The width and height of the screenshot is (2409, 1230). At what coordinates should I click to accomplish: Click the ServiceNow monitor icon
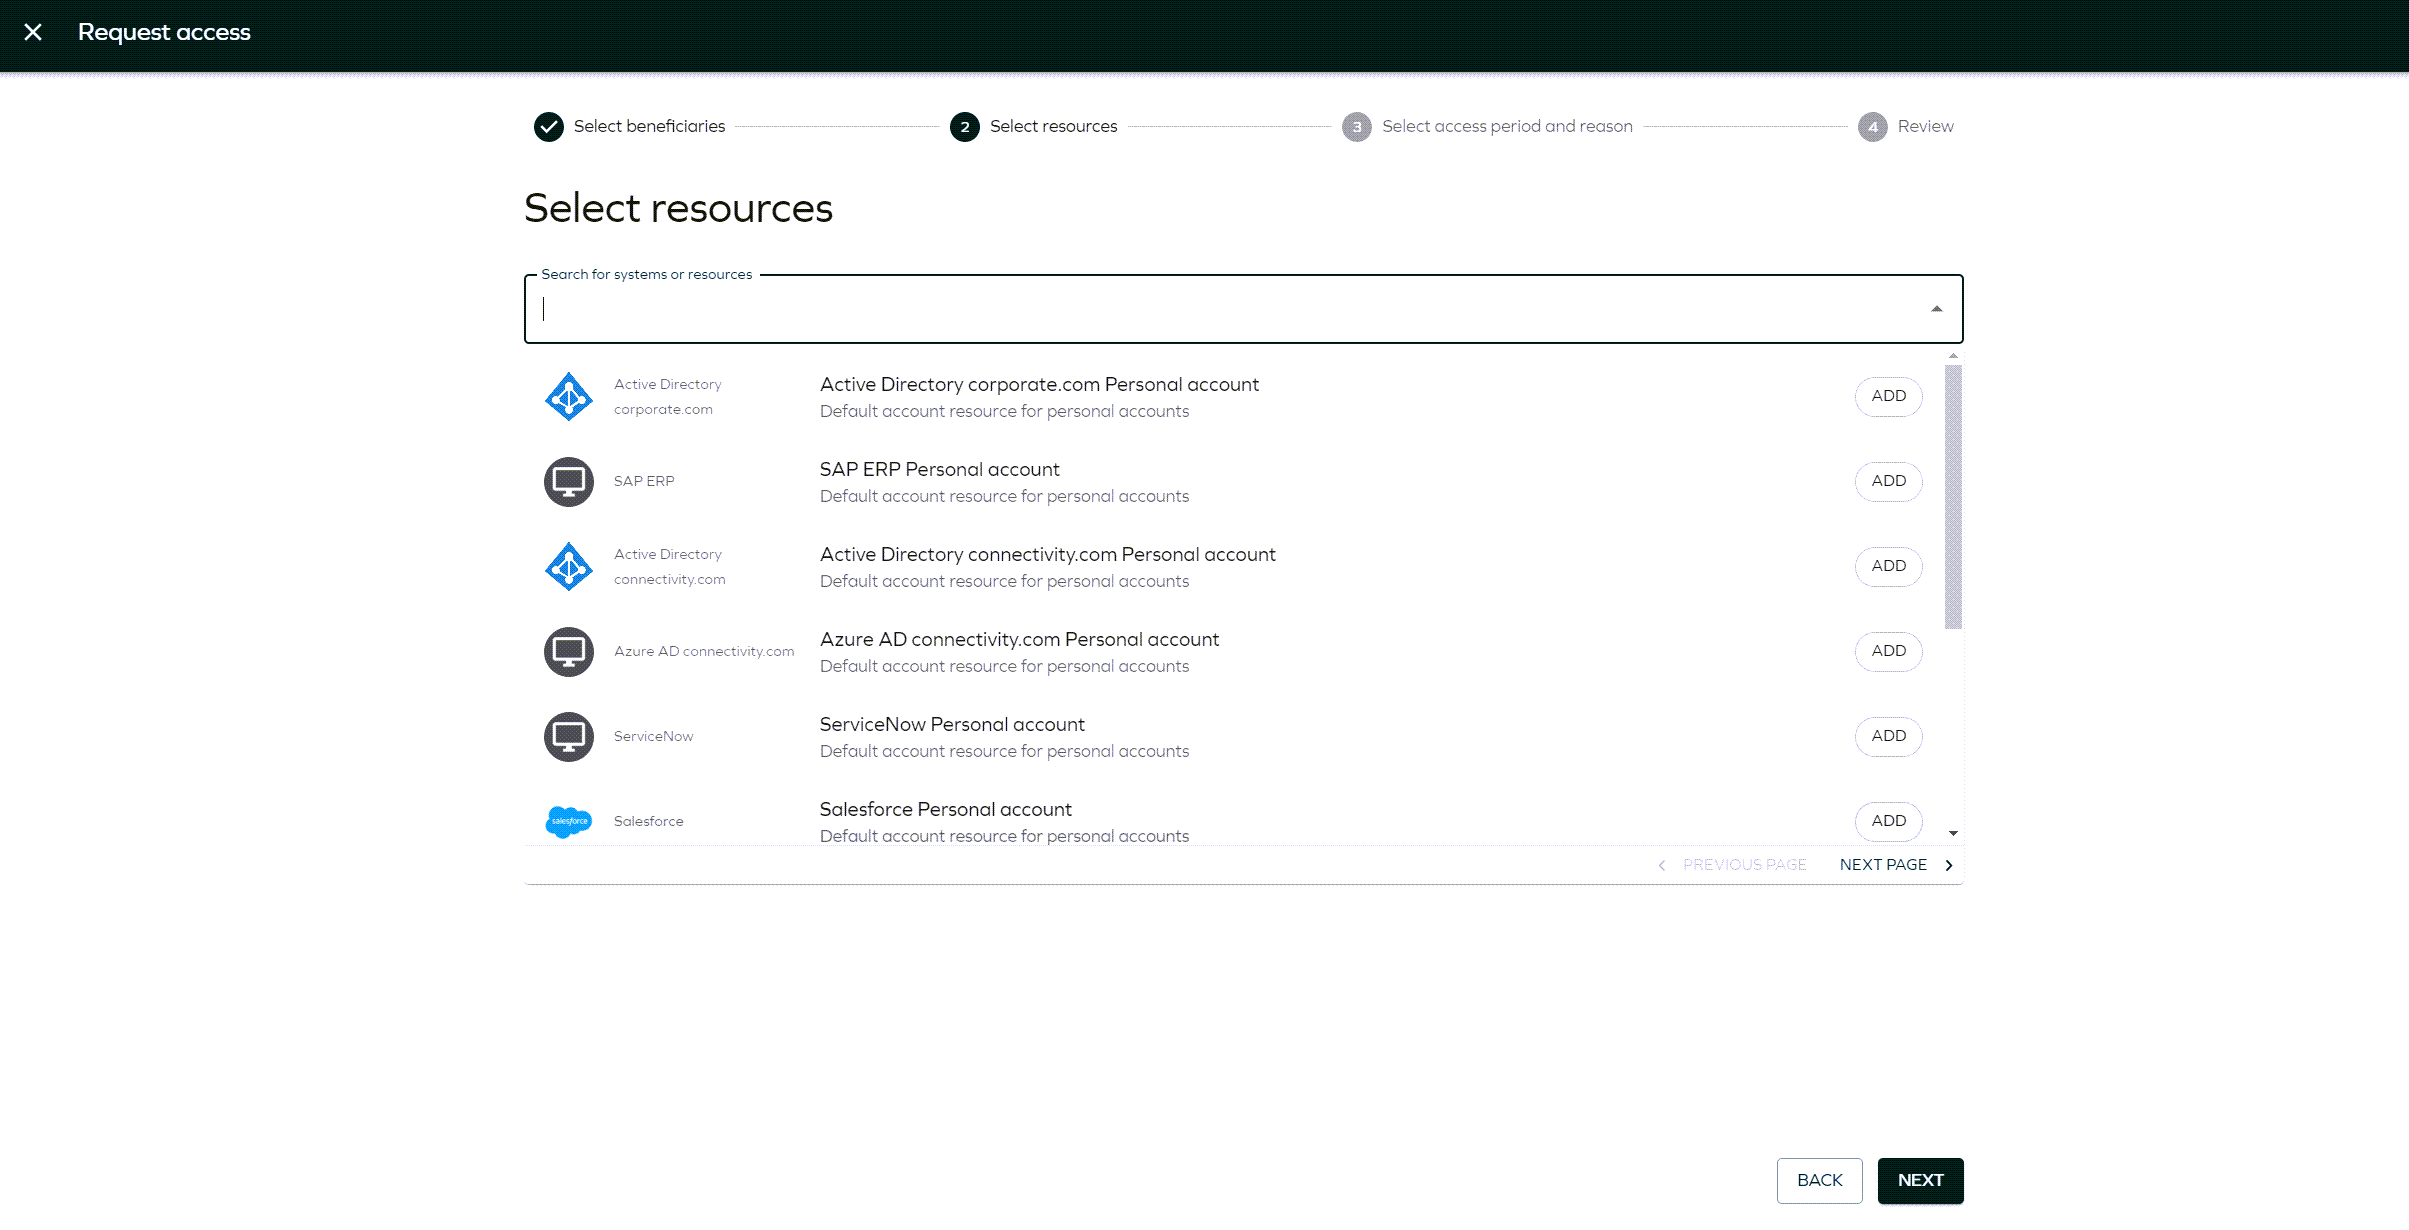click(568, 737)
